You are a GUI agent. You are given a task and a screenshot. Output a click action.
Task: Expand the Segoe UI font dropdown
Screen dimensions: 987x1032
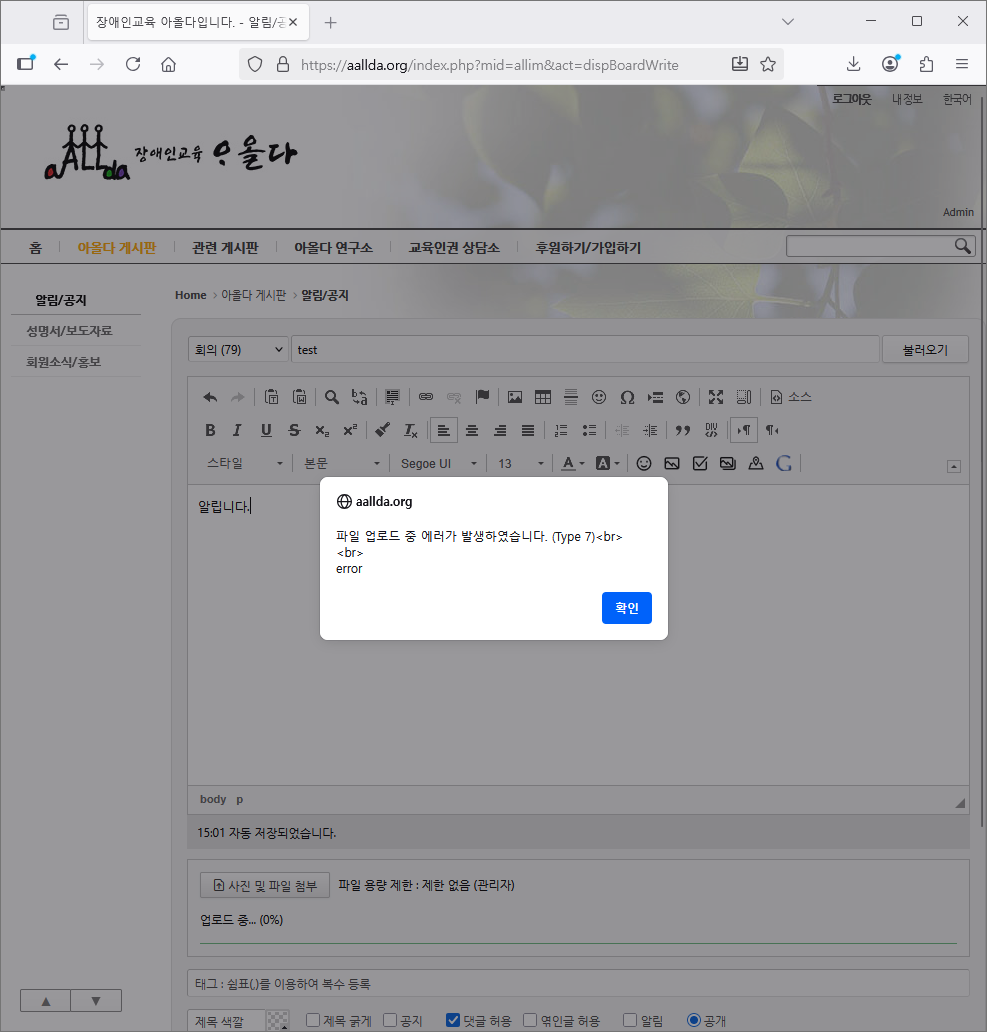(439, 464)
